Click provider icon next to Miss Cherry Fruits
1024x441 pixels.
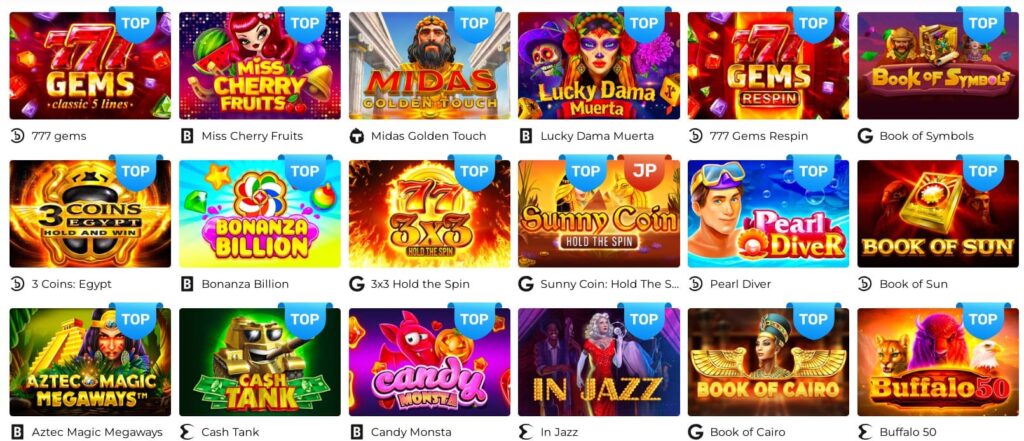187,136
